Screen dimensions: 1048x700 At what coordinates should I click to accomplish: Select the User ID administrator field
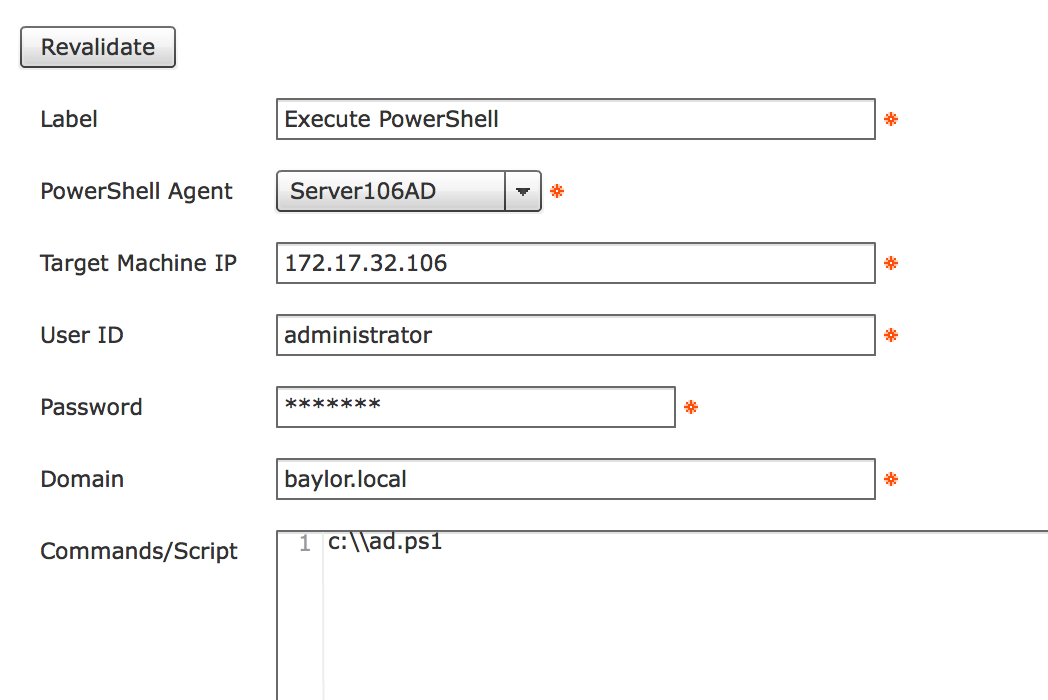[x=575, y=335]
